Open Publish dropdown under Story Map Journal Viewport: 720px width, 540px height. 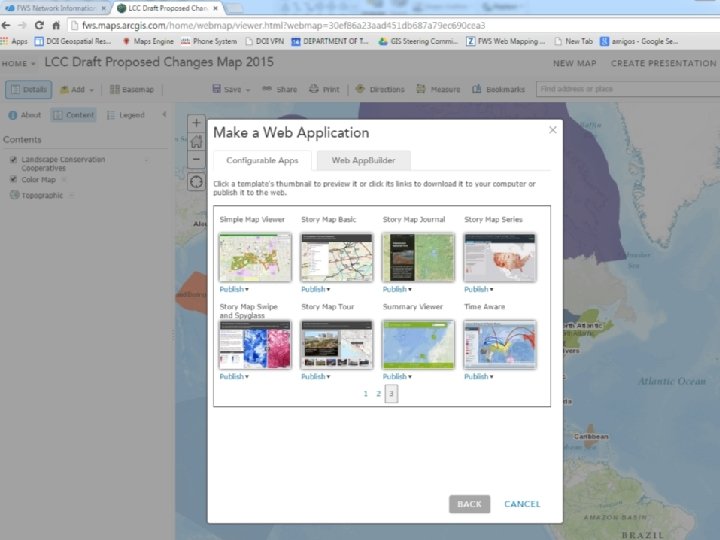coord(397,289)
